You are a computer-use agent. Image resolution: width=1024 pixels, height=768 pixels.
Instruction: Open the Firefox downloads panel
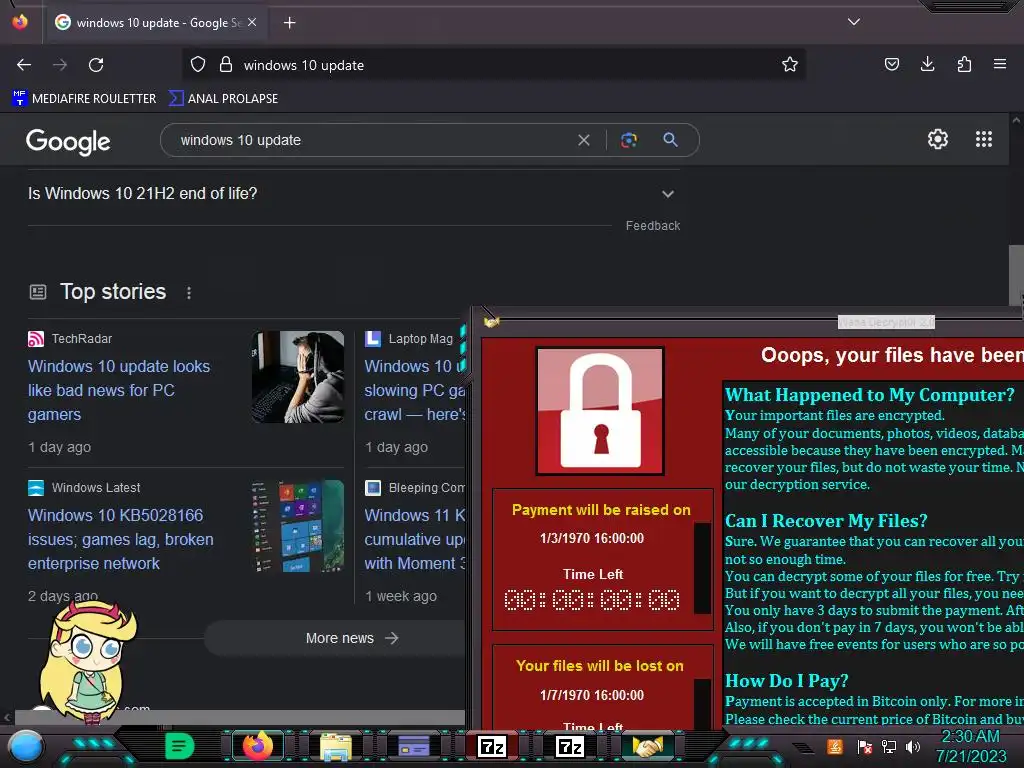click(x=927, y=64)
